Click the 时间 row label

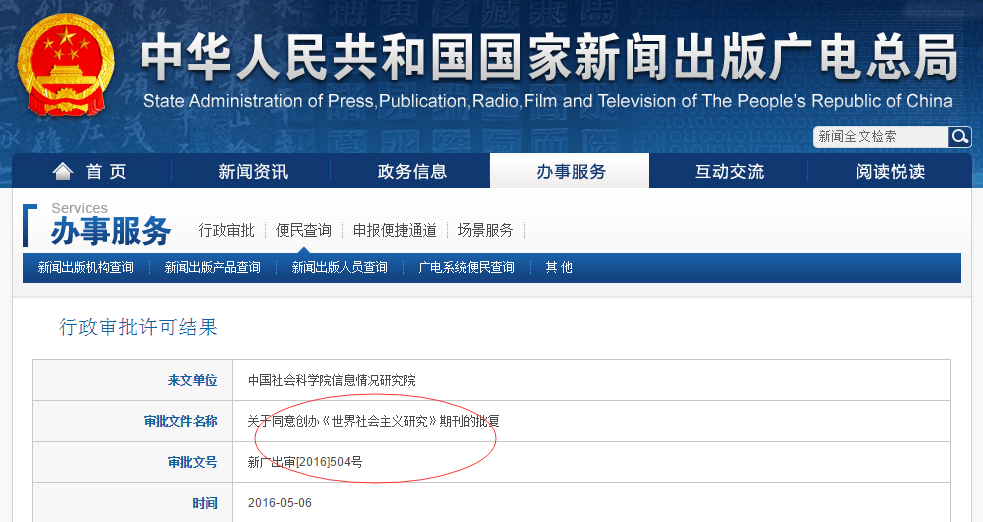[x=205, y=503]
